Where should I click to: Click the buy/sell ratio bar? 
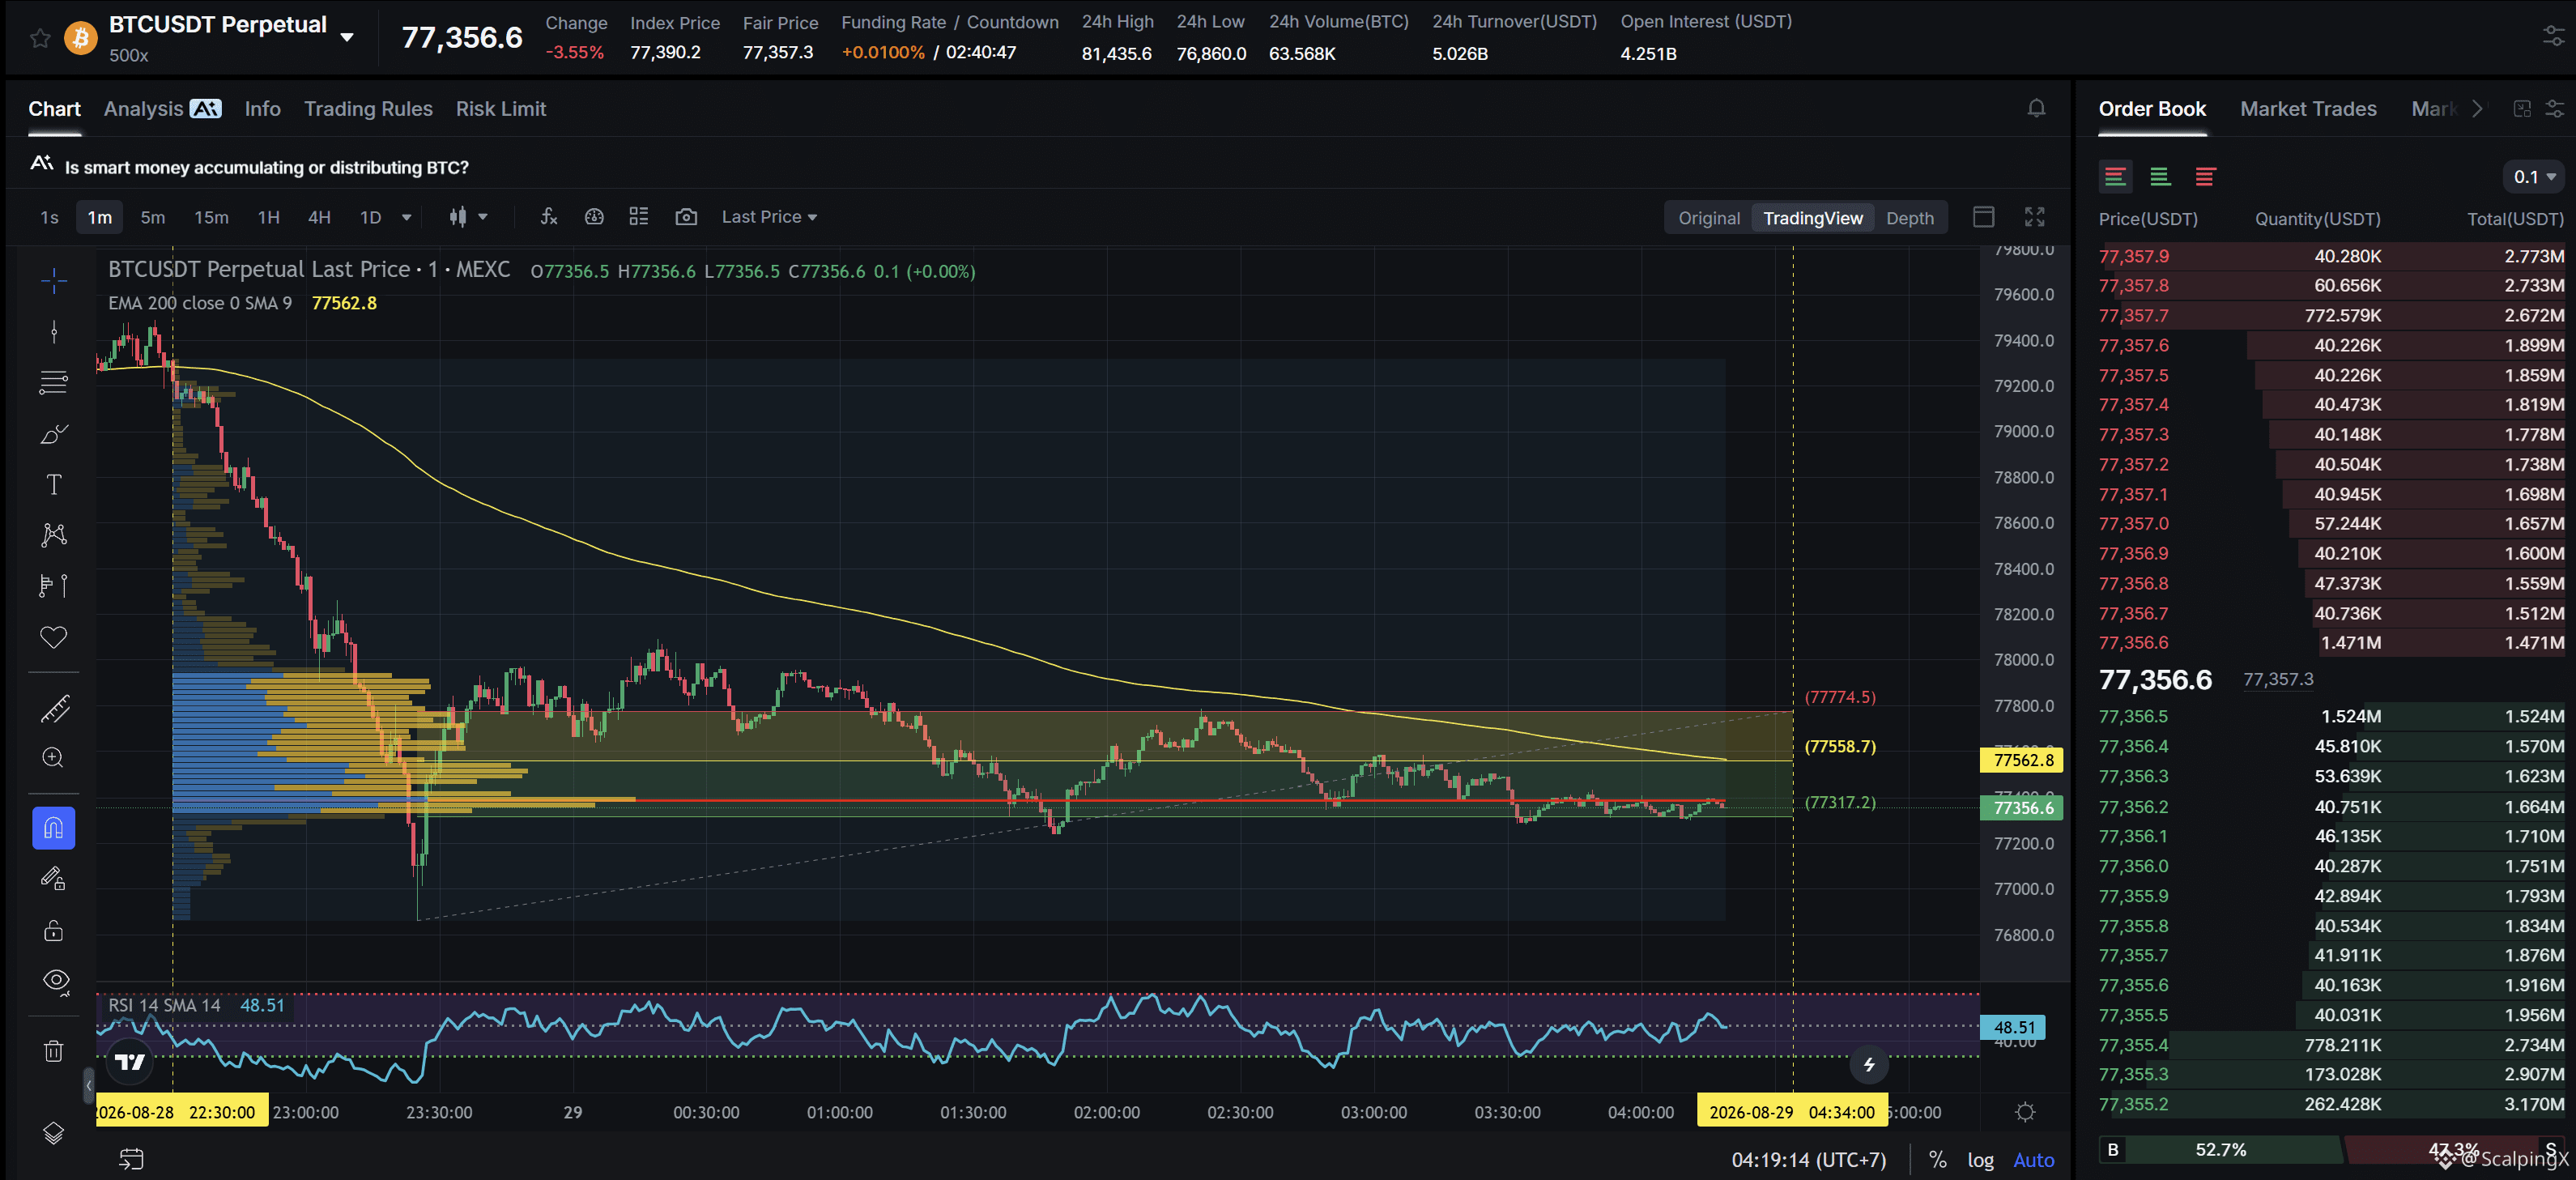2331,1150
